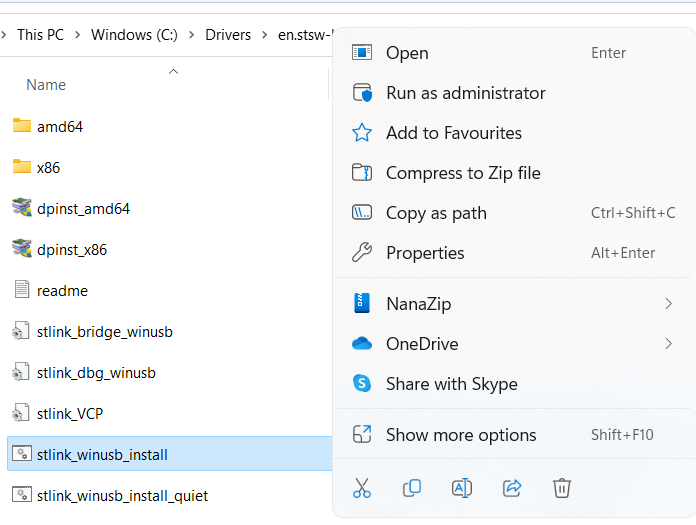This screenshot has width=696, height=525.
Task: Select Copy as path option
Action: [x=436, y=213]
